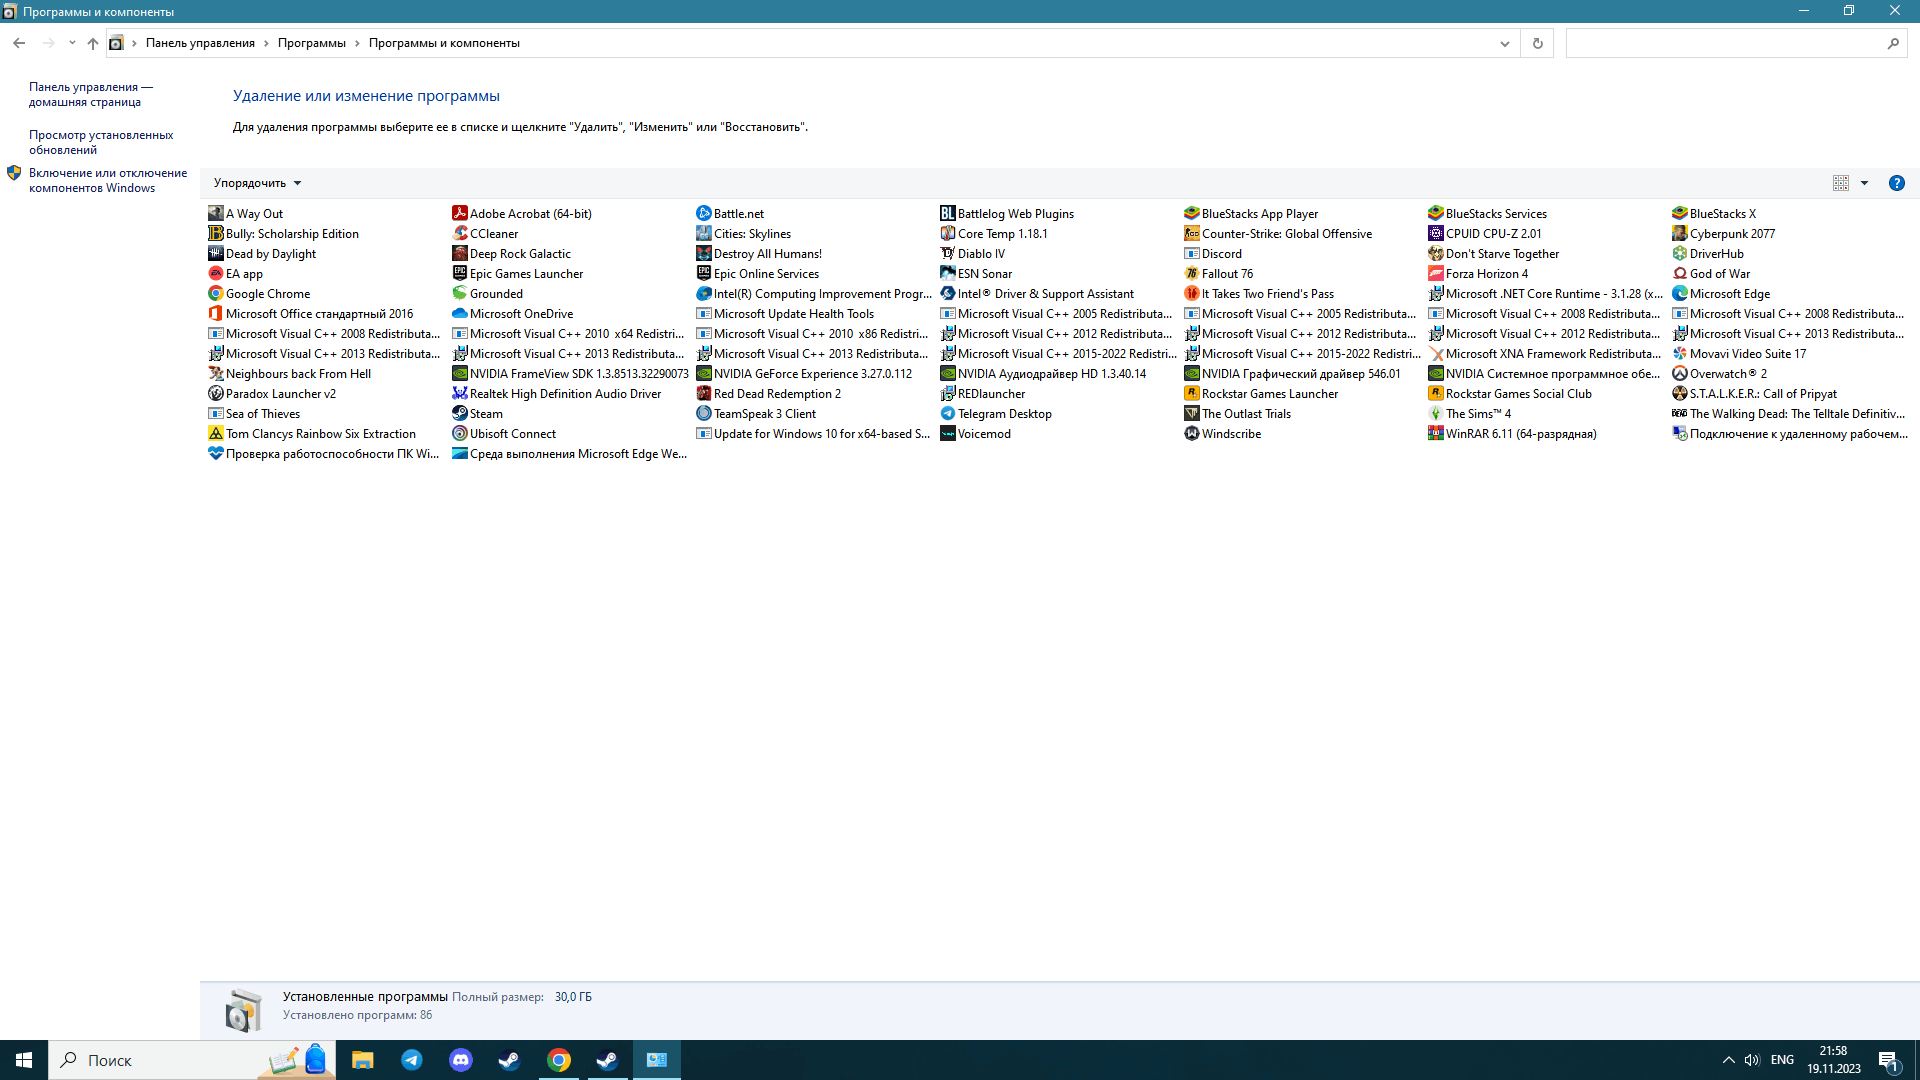
Task: Click the refresh address bar button
Action: (x=1537, y=43)
